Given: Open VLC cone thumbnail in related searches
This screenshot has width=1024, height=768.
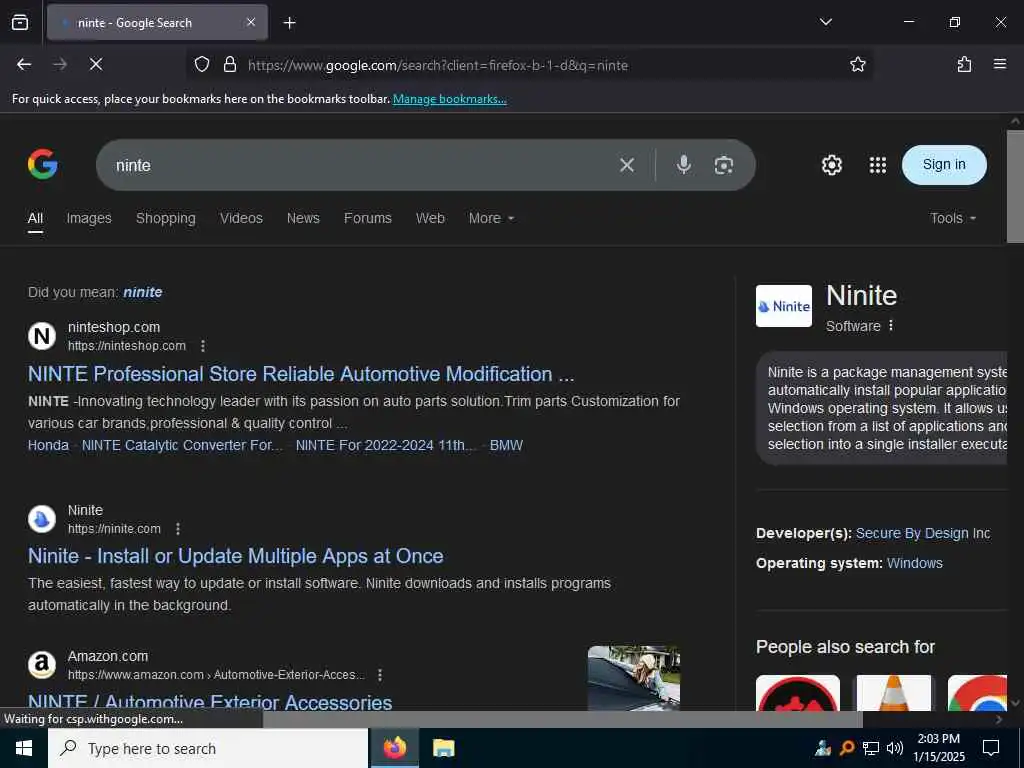Looking at the screenshot, I should (893, 693).
